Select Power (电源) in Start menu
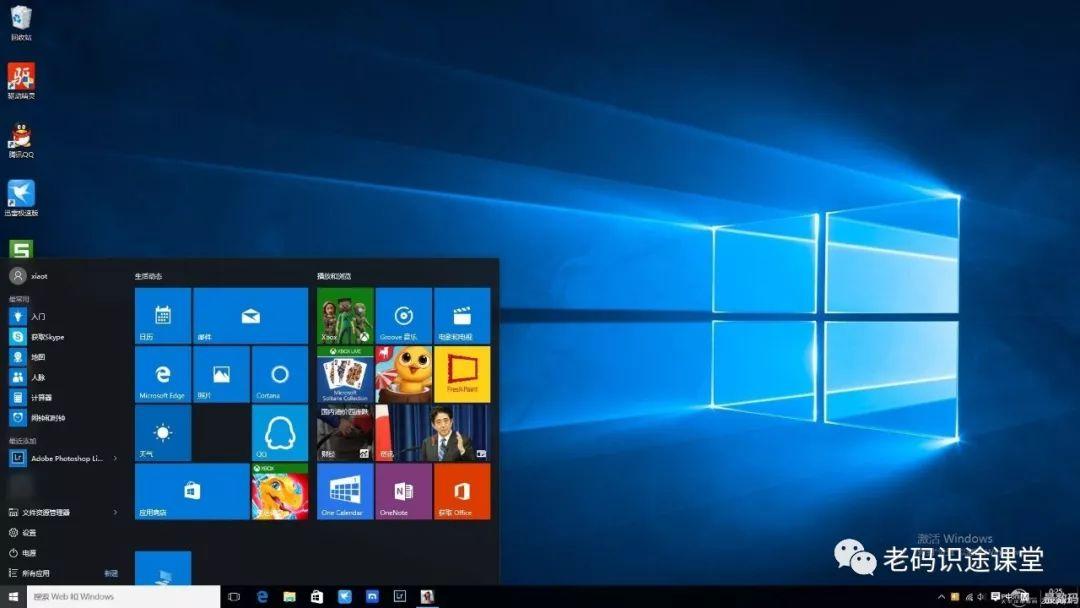The height and width of the screenshot is (608, 1080). [30, 553]
